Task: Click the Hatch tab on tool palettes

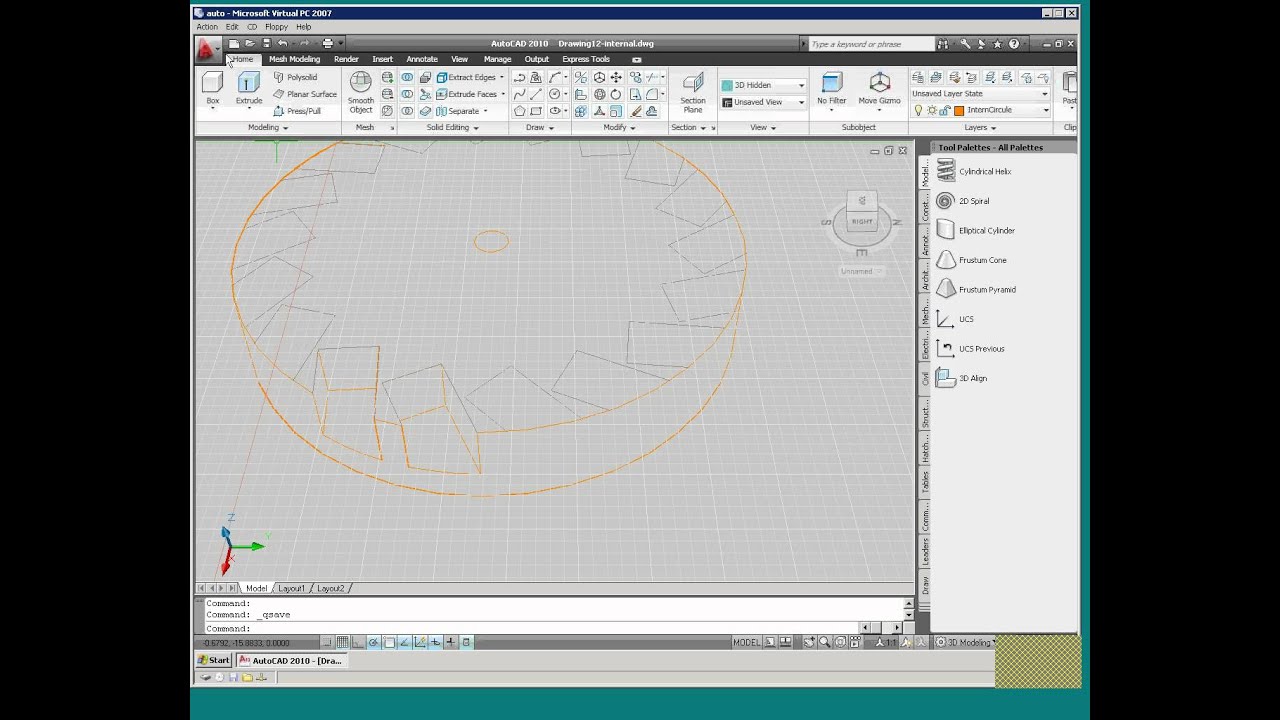Action: pyautogui.click(x=925, y=448)
